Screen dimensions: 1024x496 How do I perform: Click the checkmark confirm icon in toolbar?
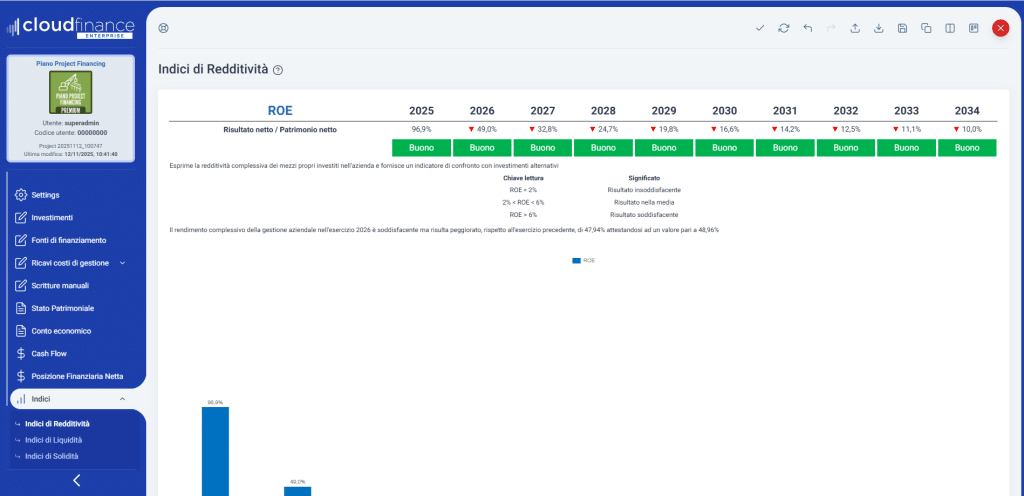coord(760,28)
